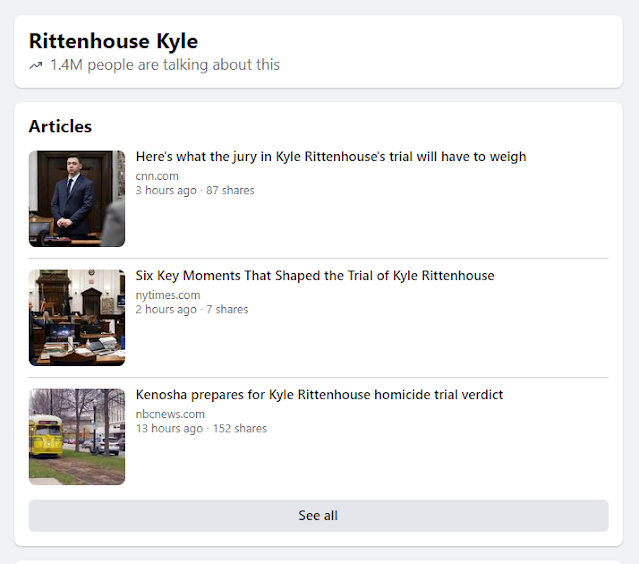Click the cnn.com source label
Image resolution: width=639 pixels, height=564 pixels.
coord(157,176)
